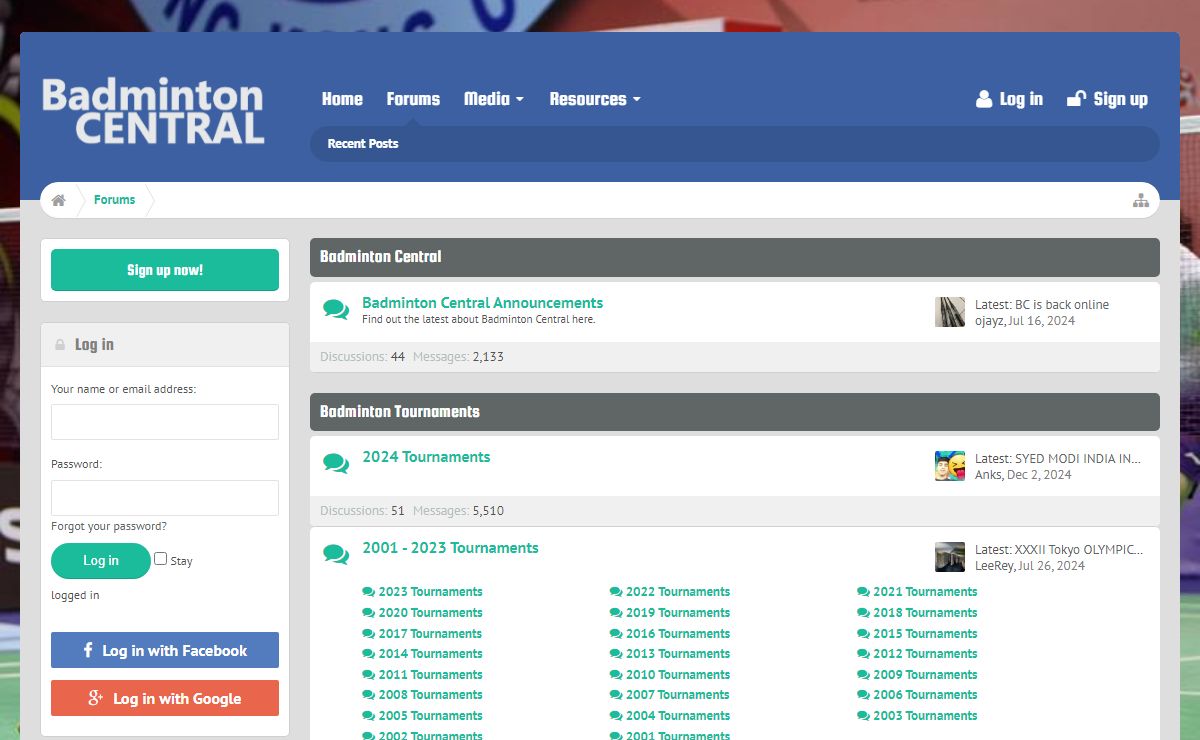1200x740 pixels.
Task: Click the LeeRey username link
Action: [x=994, y=566]
